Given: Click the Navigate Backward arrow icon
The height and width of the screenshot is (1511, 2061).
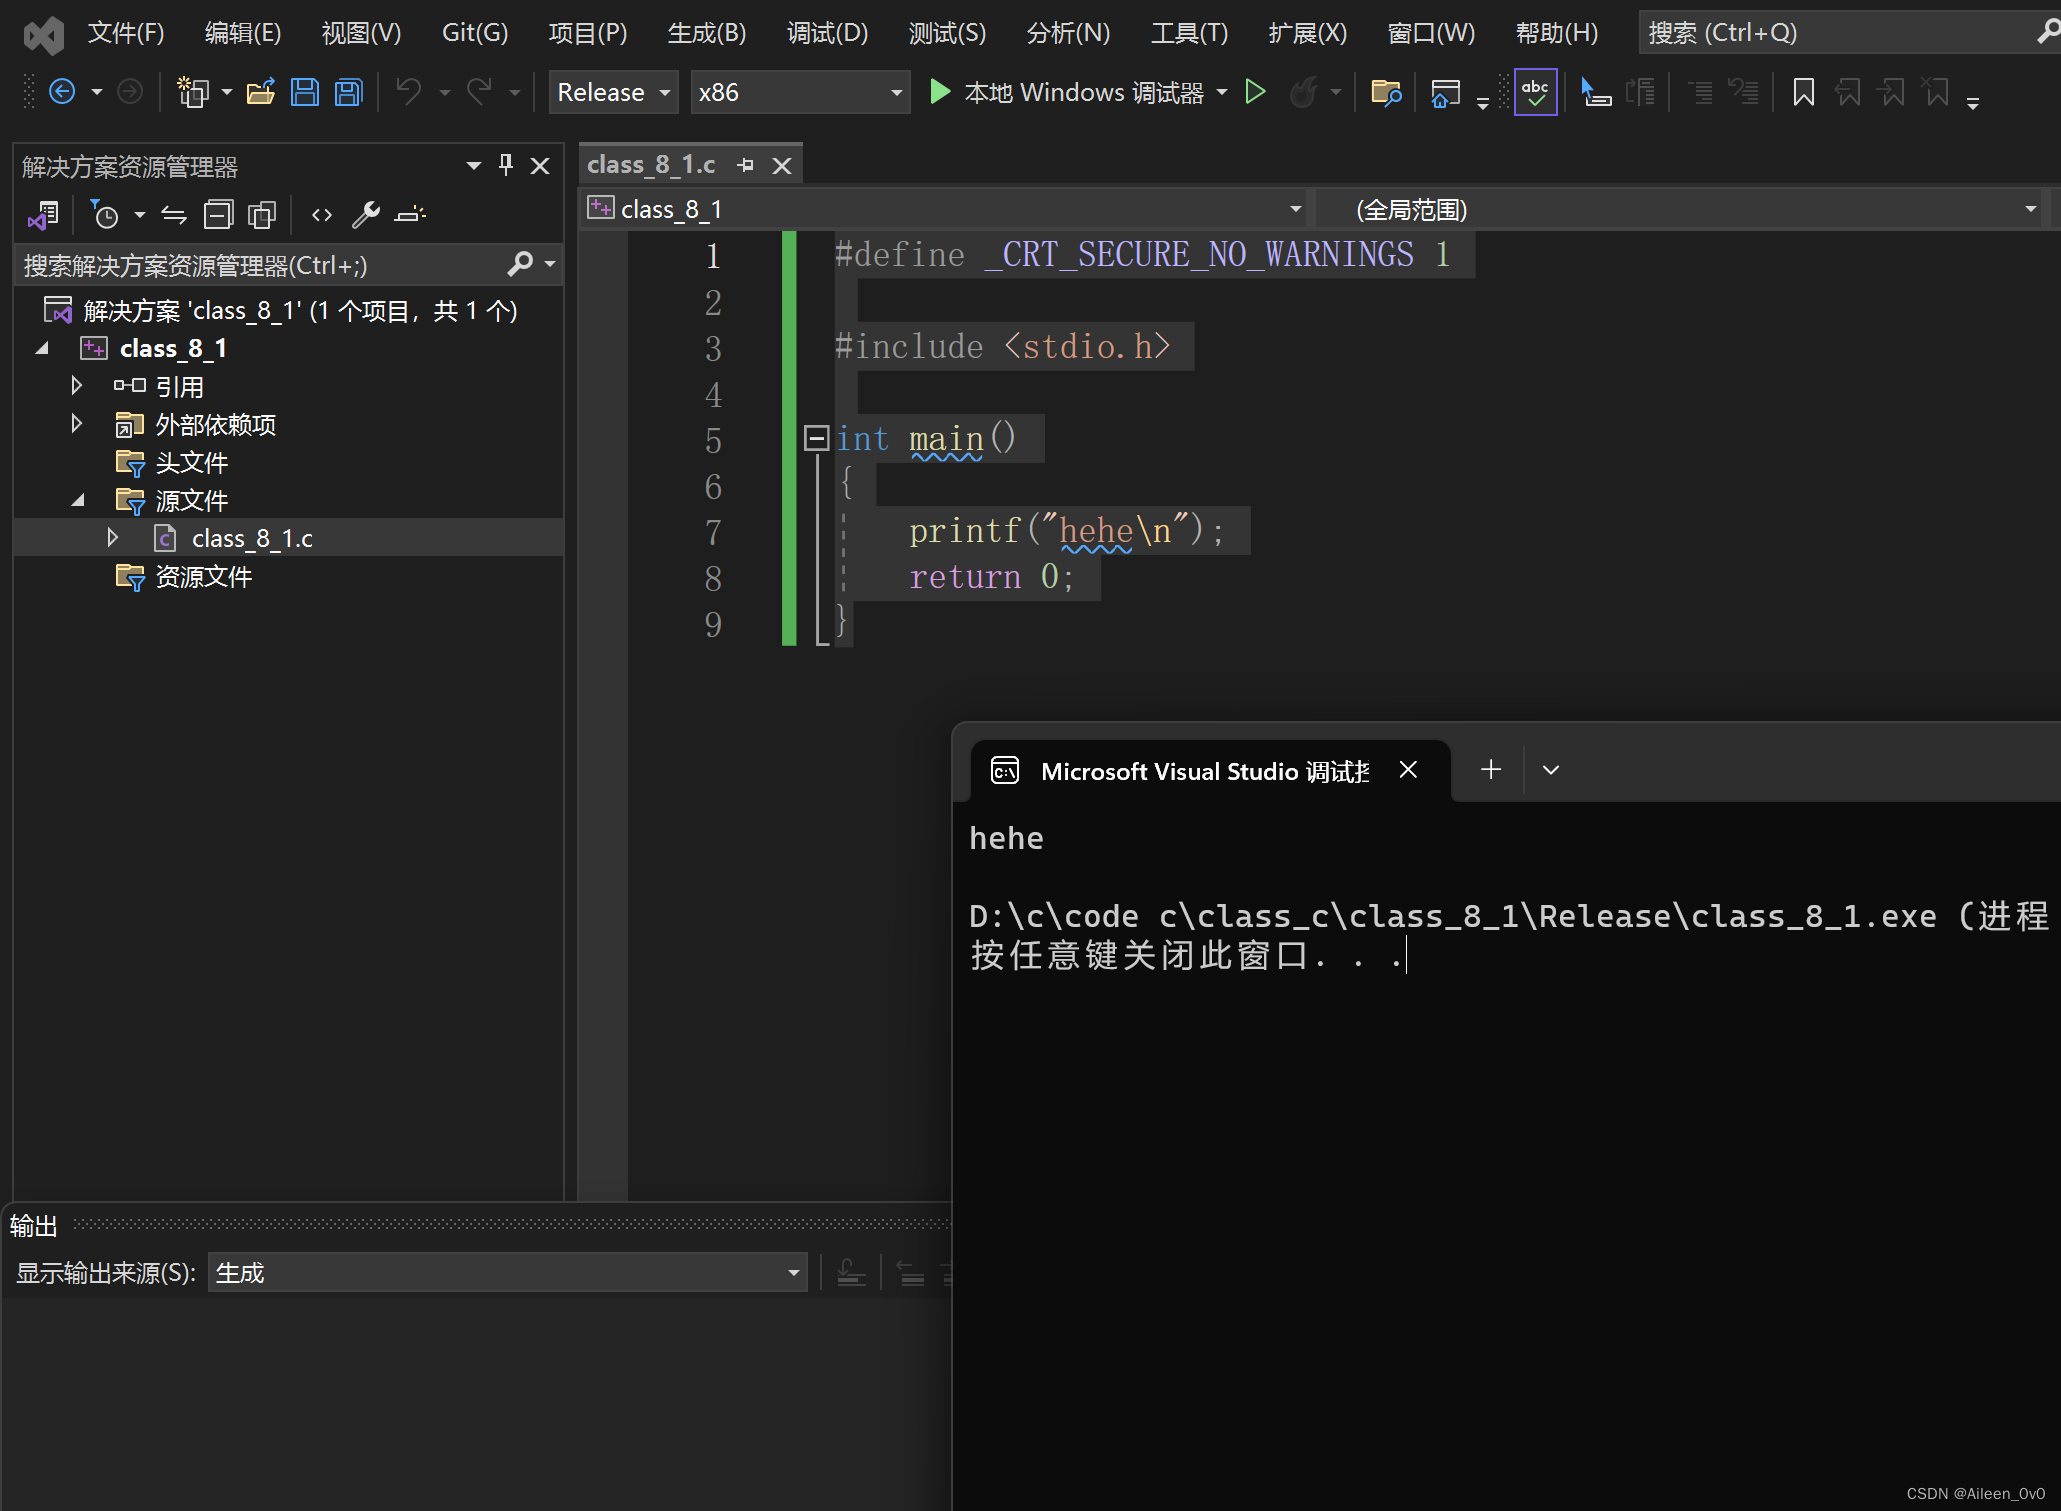Looking at the screenshot, I should [x=62, y=93].
